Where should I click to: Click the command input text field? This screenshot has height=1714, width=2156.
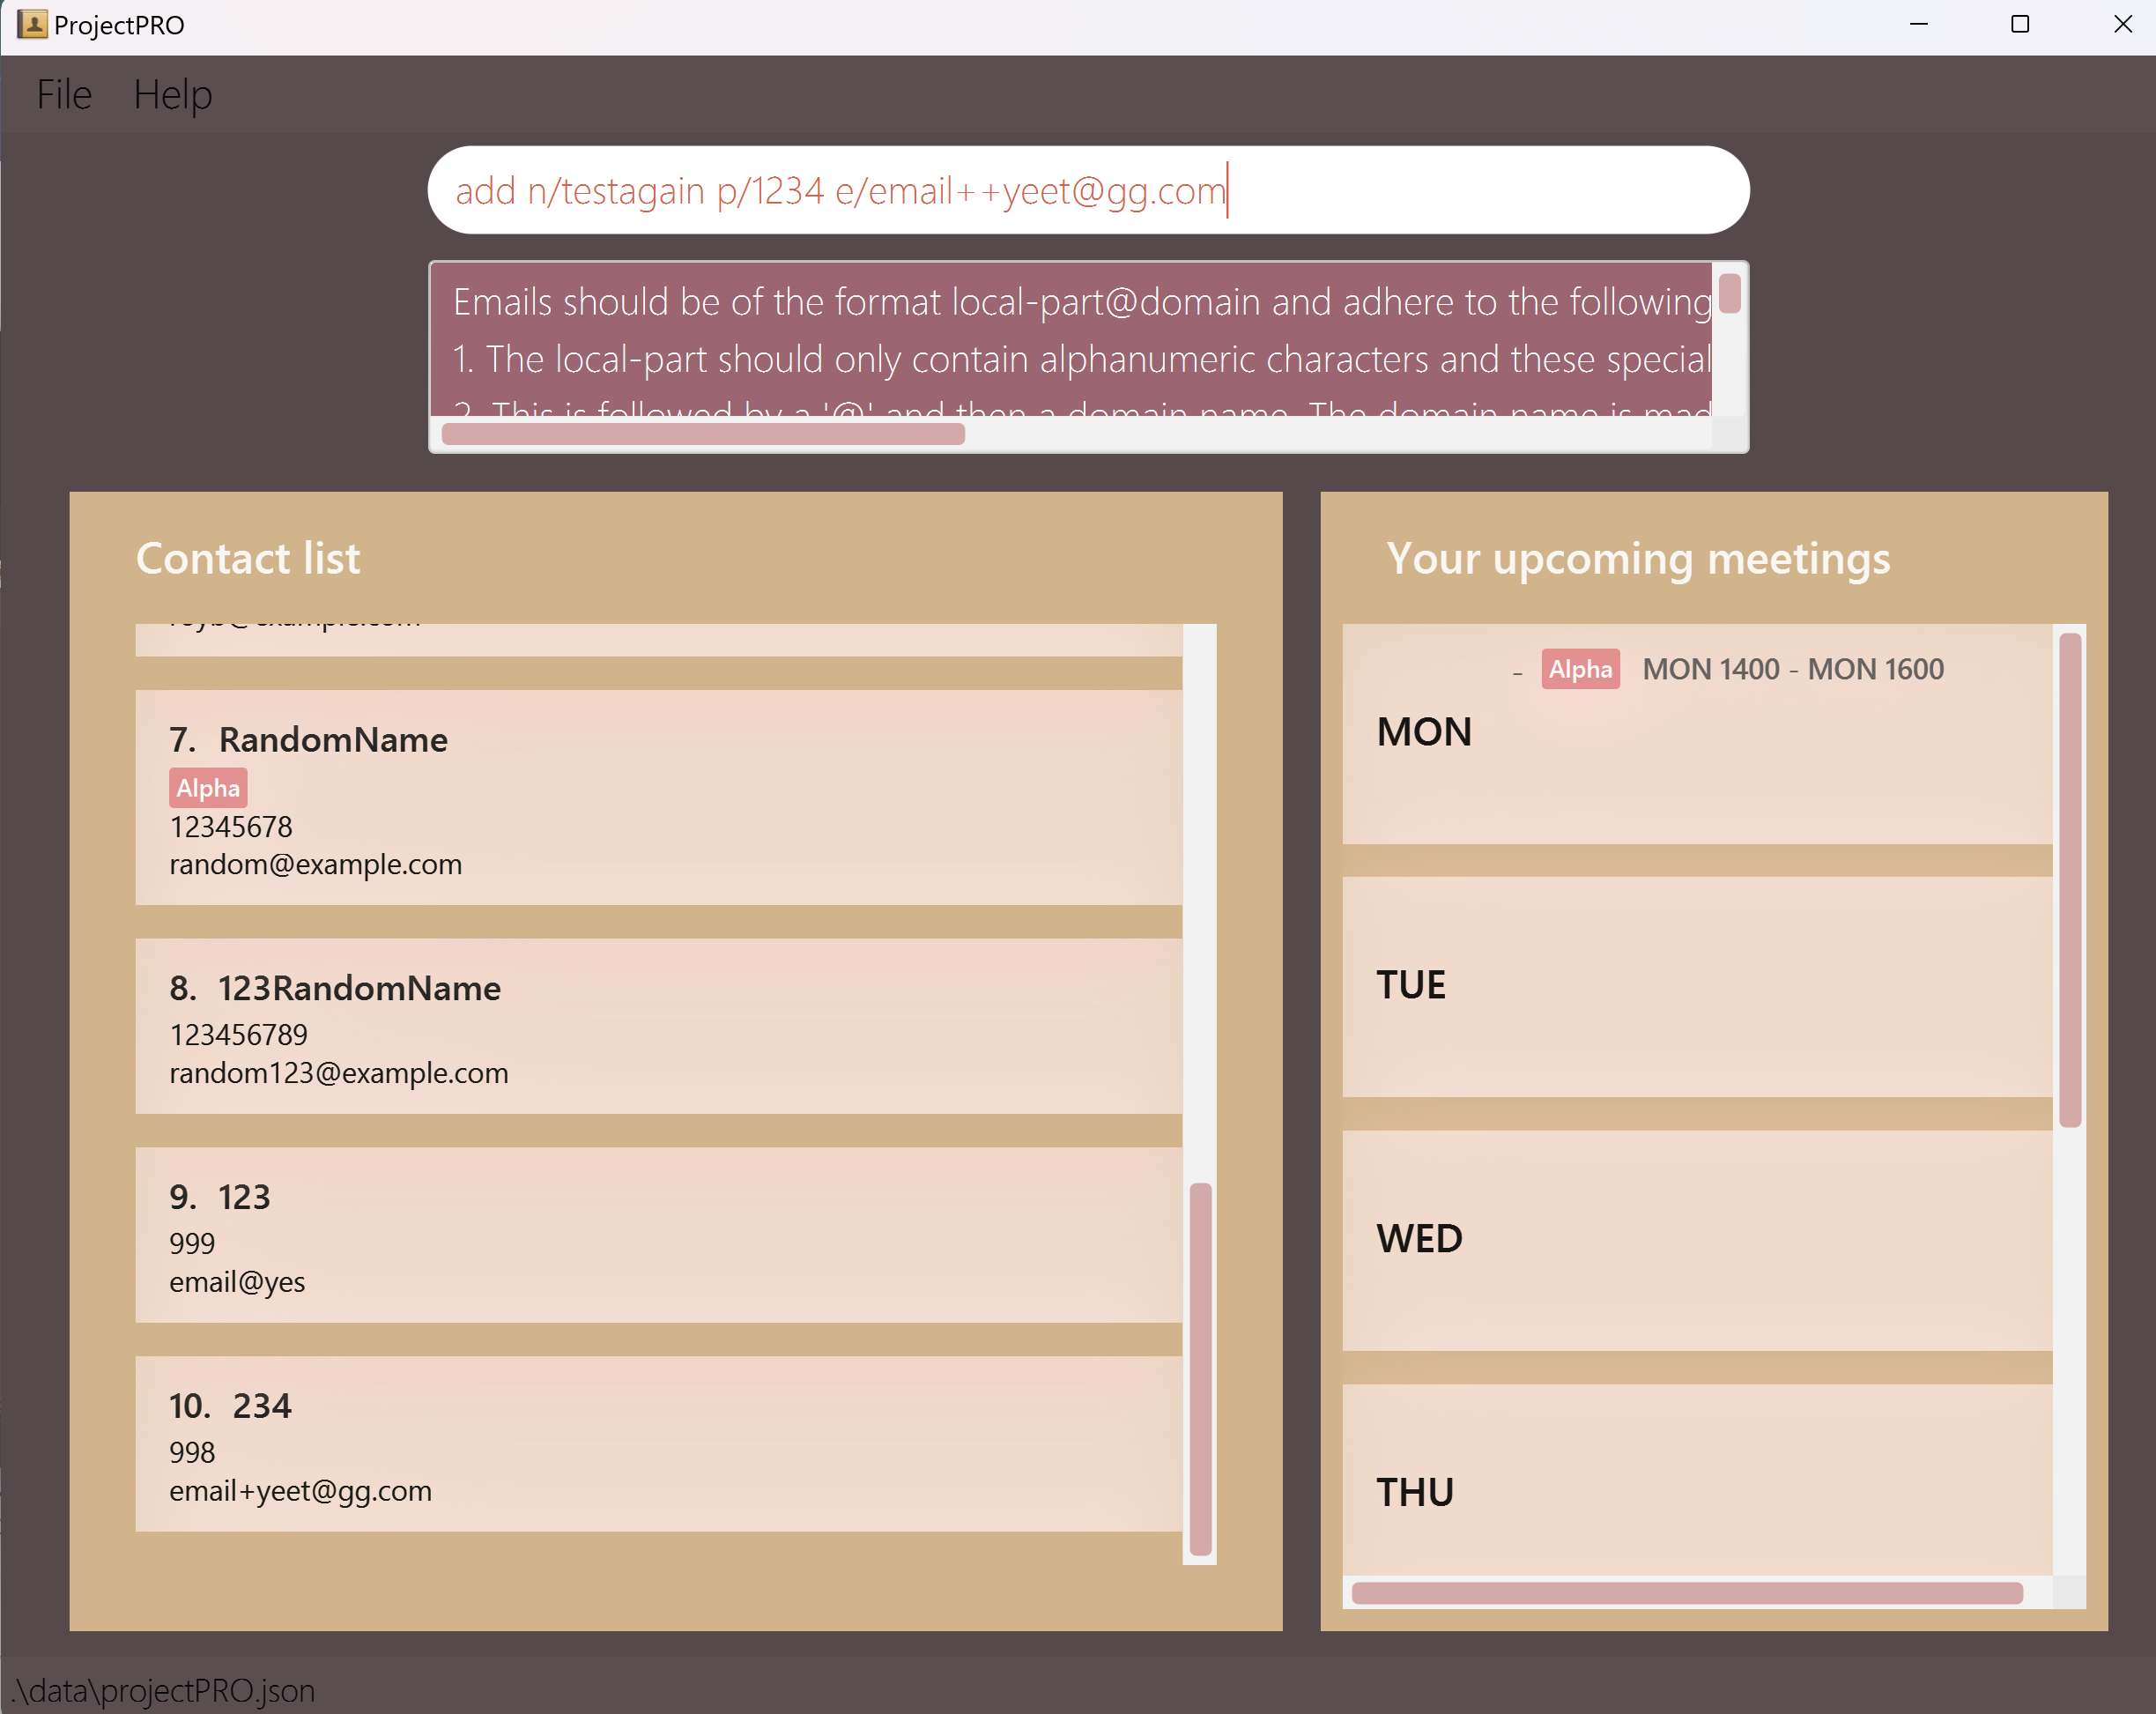1086,190
